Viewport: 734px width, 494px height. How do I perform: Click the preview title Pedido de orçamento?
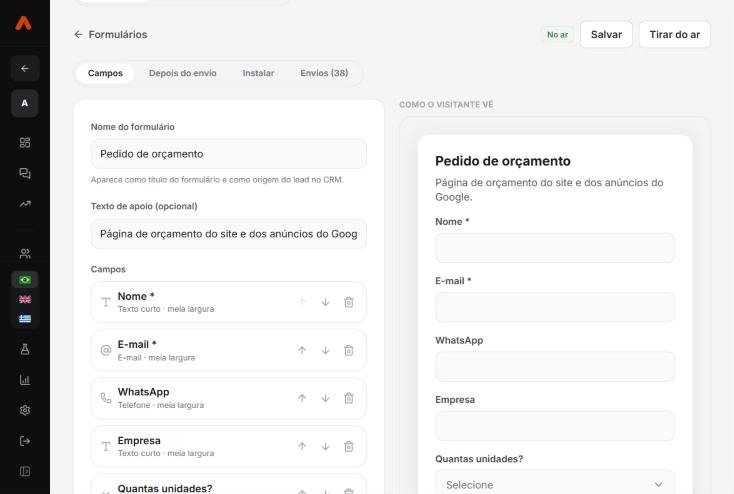point(503,161)
